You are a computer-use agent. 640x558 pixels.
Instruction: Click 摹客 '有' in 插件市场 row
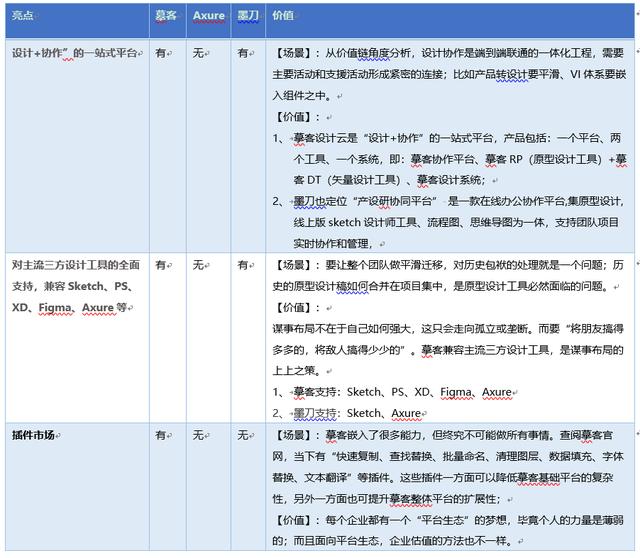click(x=161, y=435)
